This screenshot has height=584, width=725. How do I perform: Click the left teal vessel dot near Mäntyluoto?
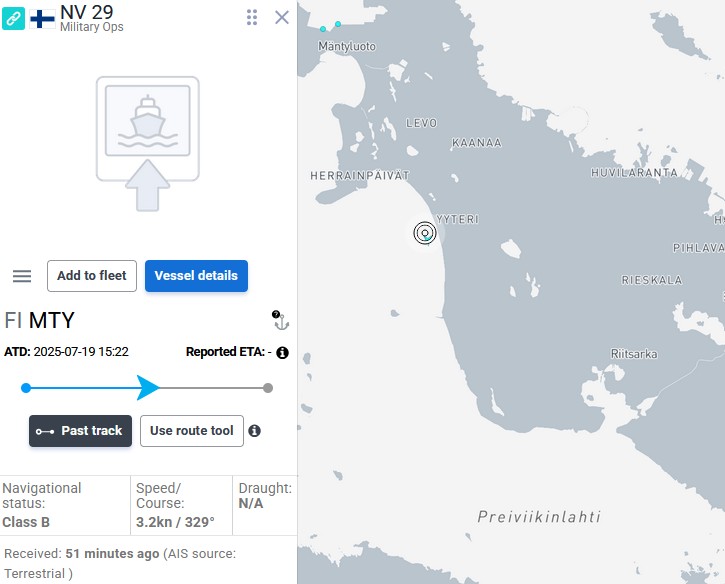pyautogui.click(x=323, y=29)
